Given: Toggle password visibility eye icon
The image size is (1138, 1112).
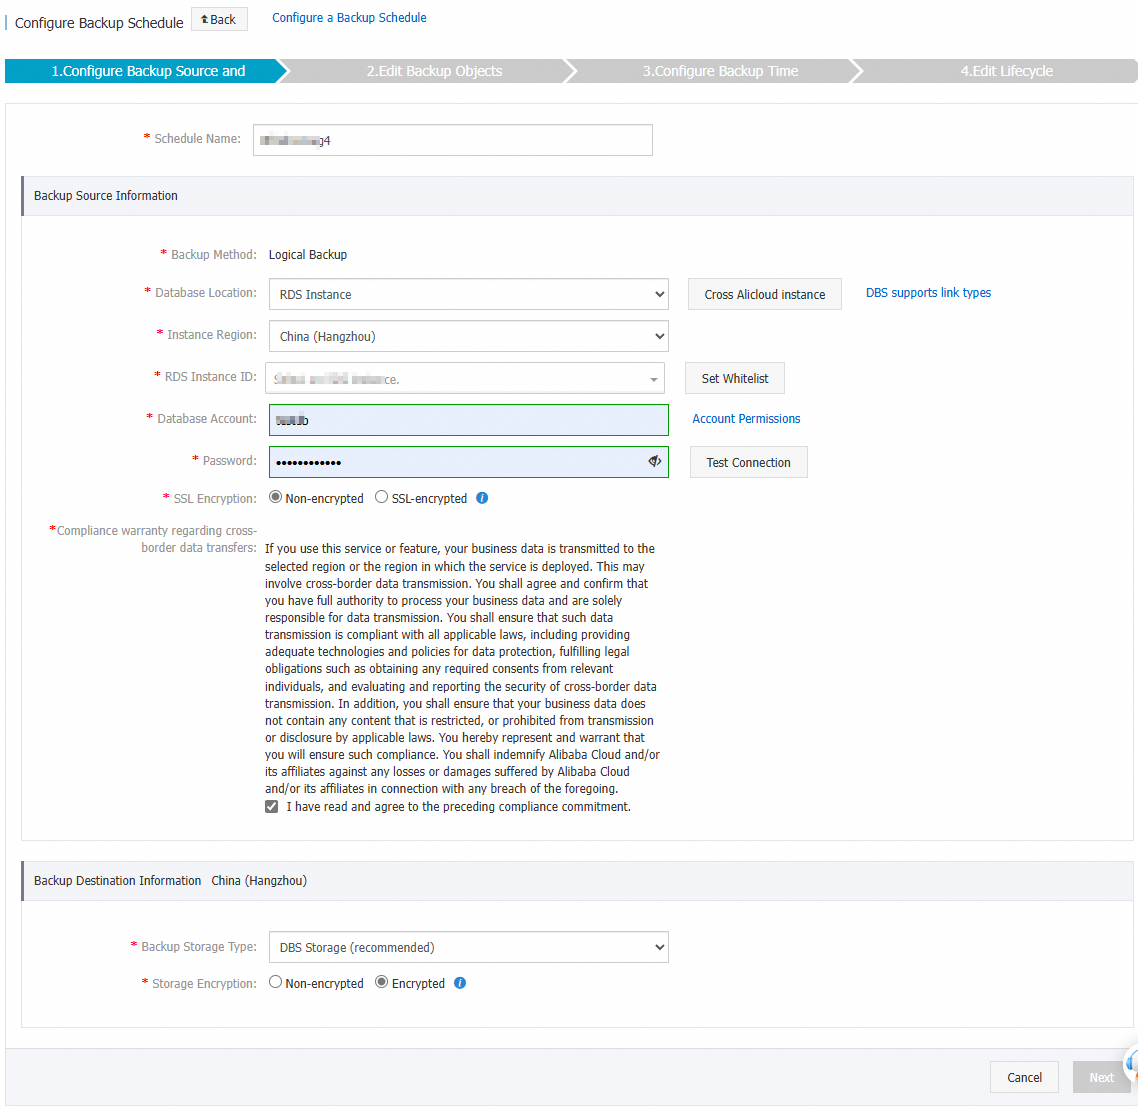Looking at the screenshot, I should (655, 462).
